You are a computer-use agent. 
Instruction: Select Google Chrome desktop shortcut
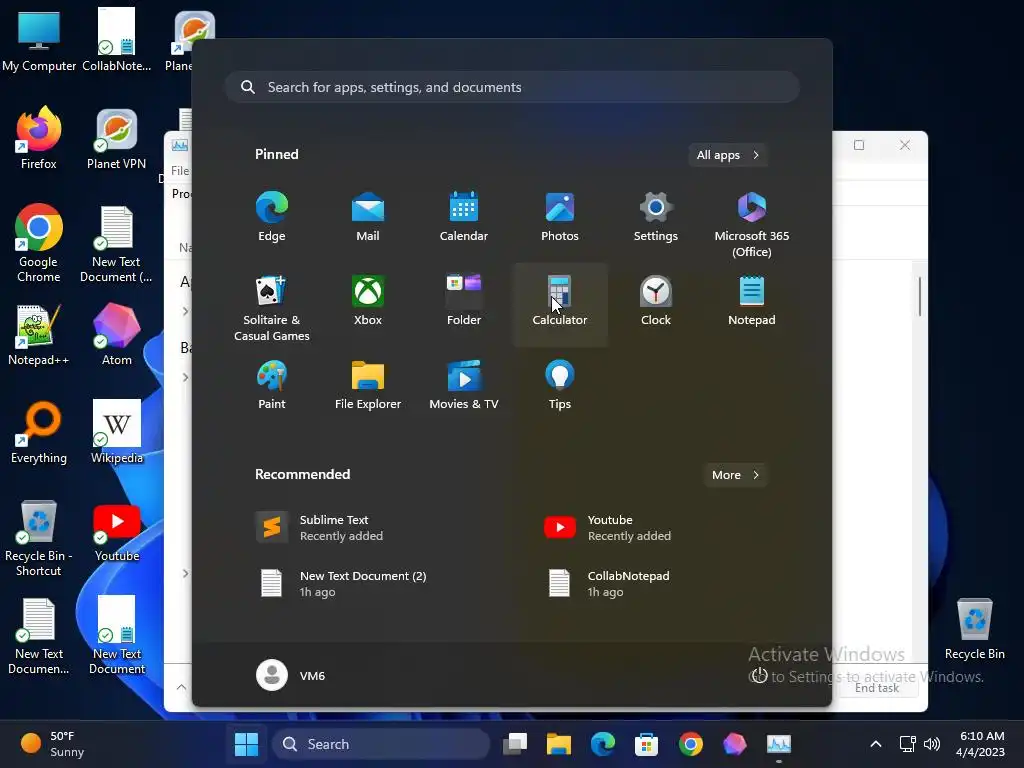(39, 243)
